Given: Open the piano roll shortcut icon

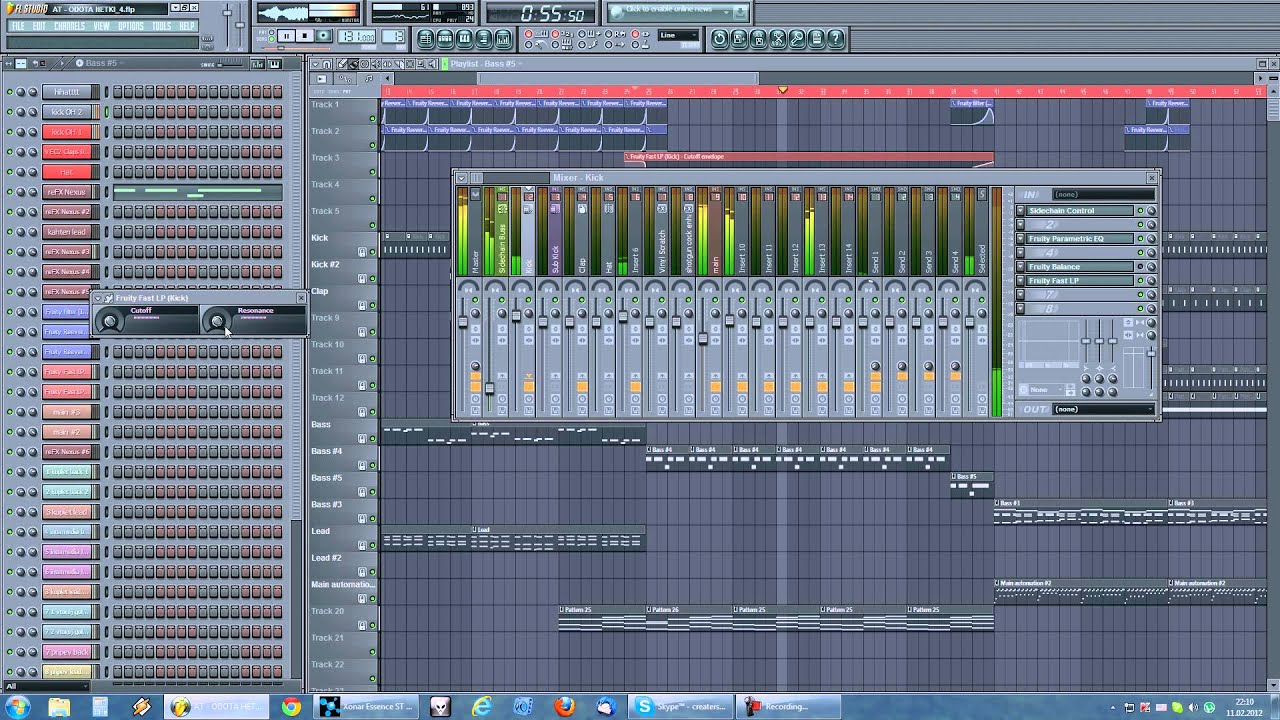Looking at the screenshot, I should click(x=464, y=39).
